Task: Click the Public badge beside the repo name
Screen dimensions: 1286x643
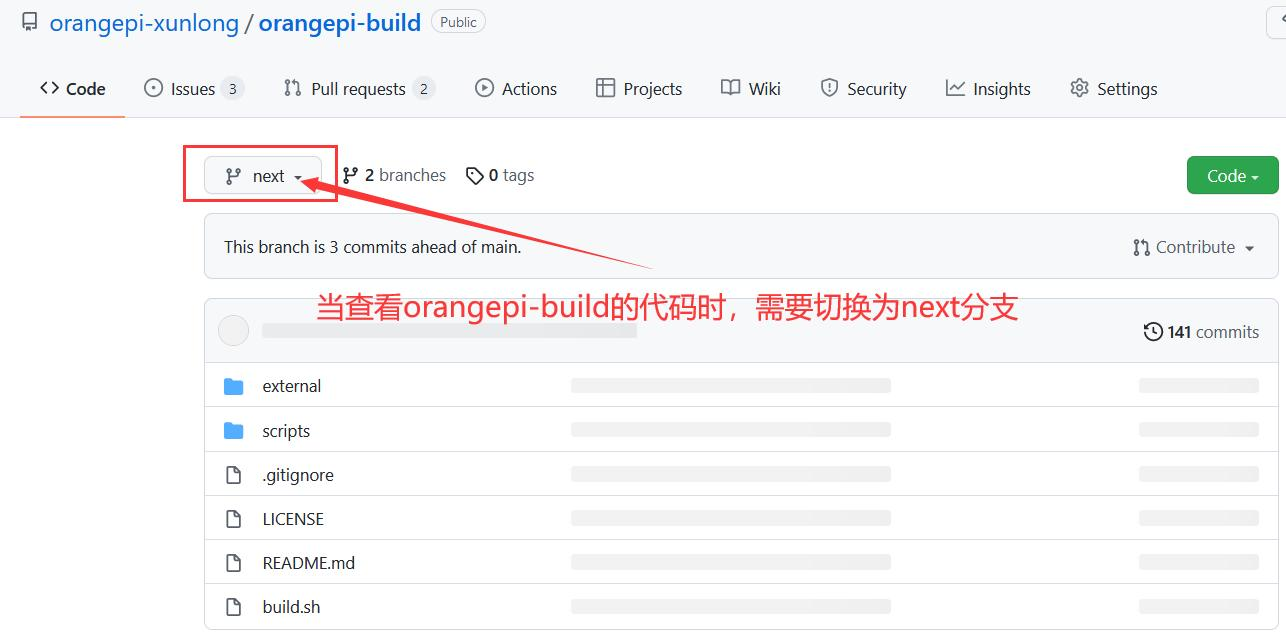Action: (458, 20)
